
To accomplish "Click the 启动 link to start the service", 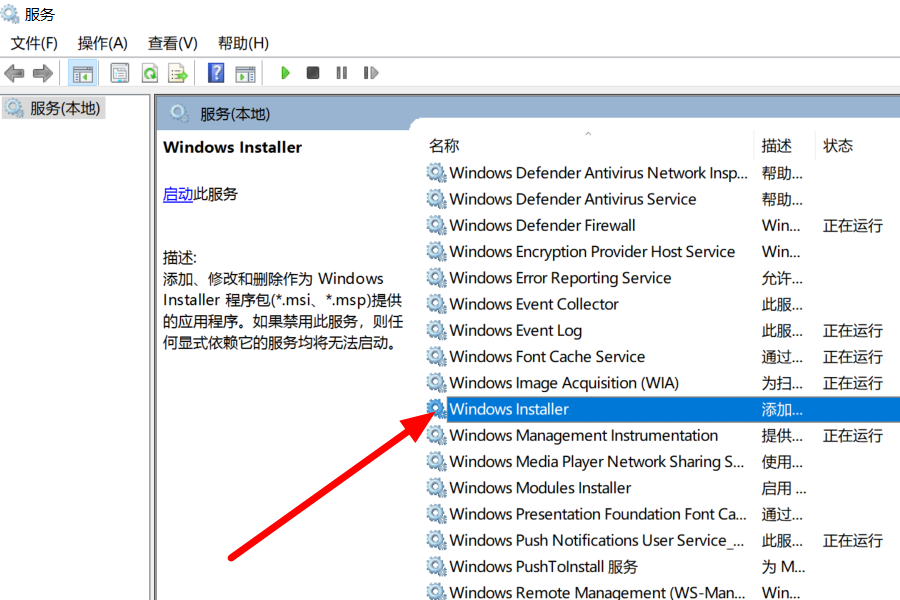I will pos(177,194).
